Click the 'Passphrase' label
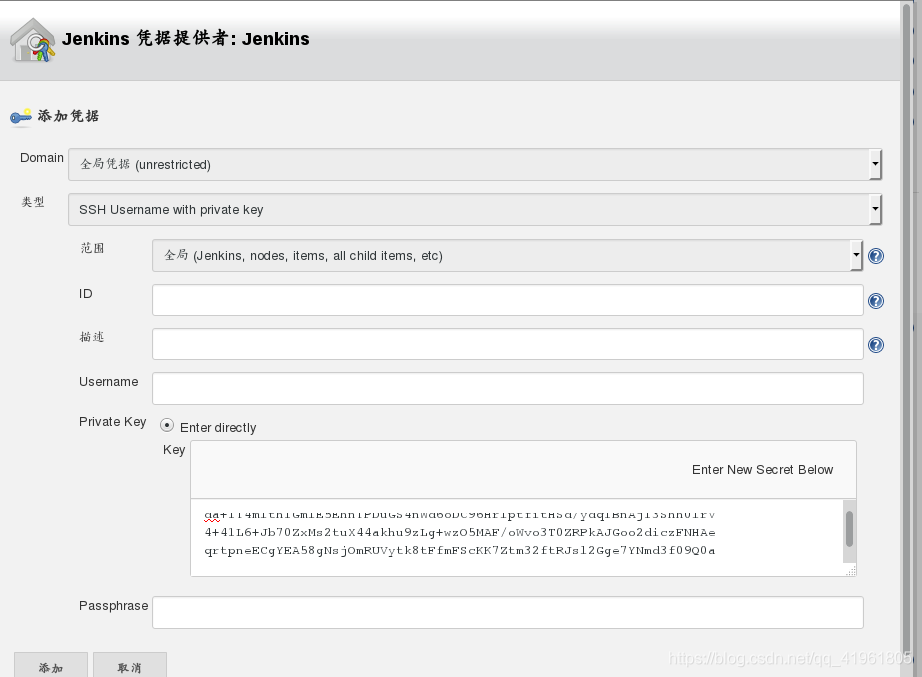 [113, 605]
